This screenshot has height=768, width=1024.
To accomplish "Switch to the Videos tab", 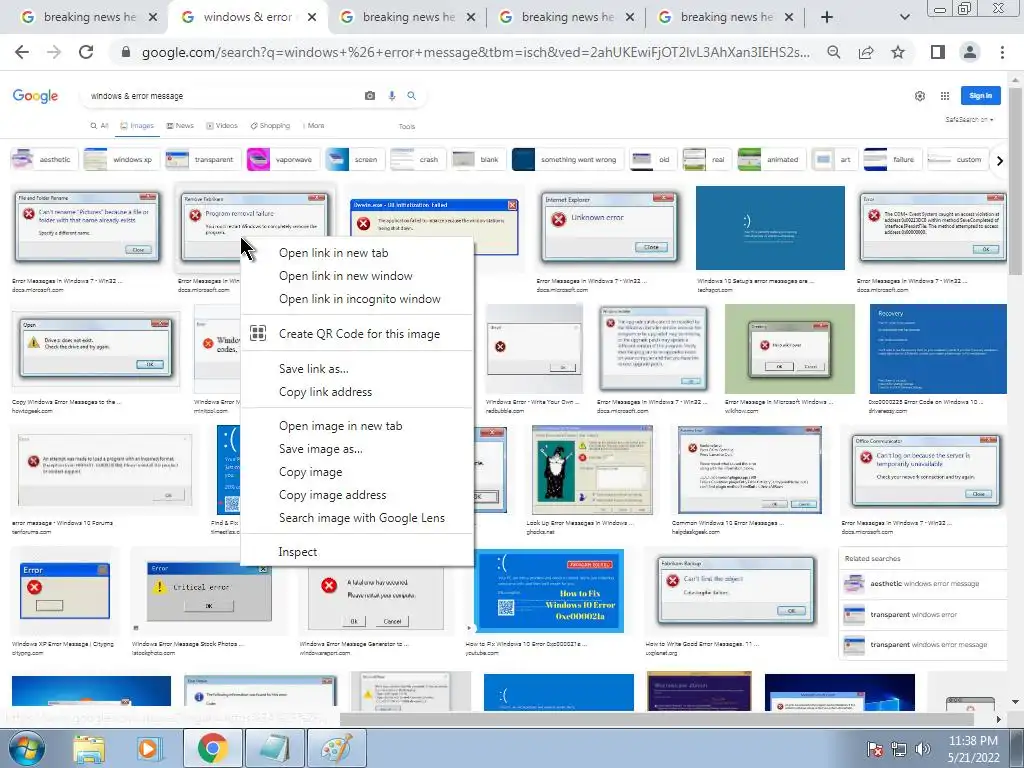I will click(222, 125).
